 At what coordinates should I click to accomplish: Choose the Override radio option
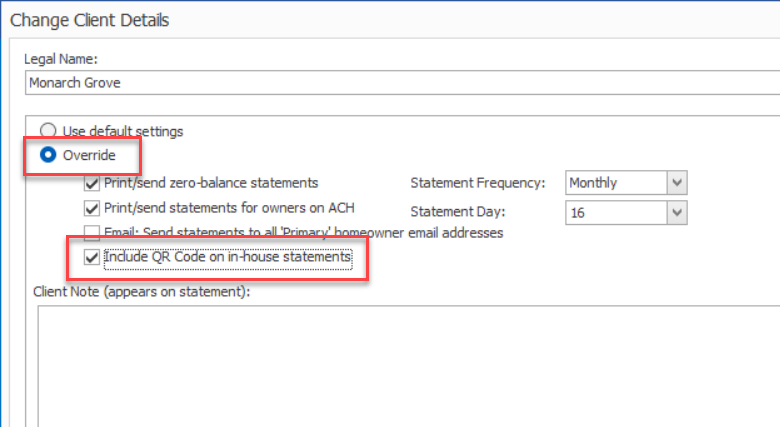point(47,156)
